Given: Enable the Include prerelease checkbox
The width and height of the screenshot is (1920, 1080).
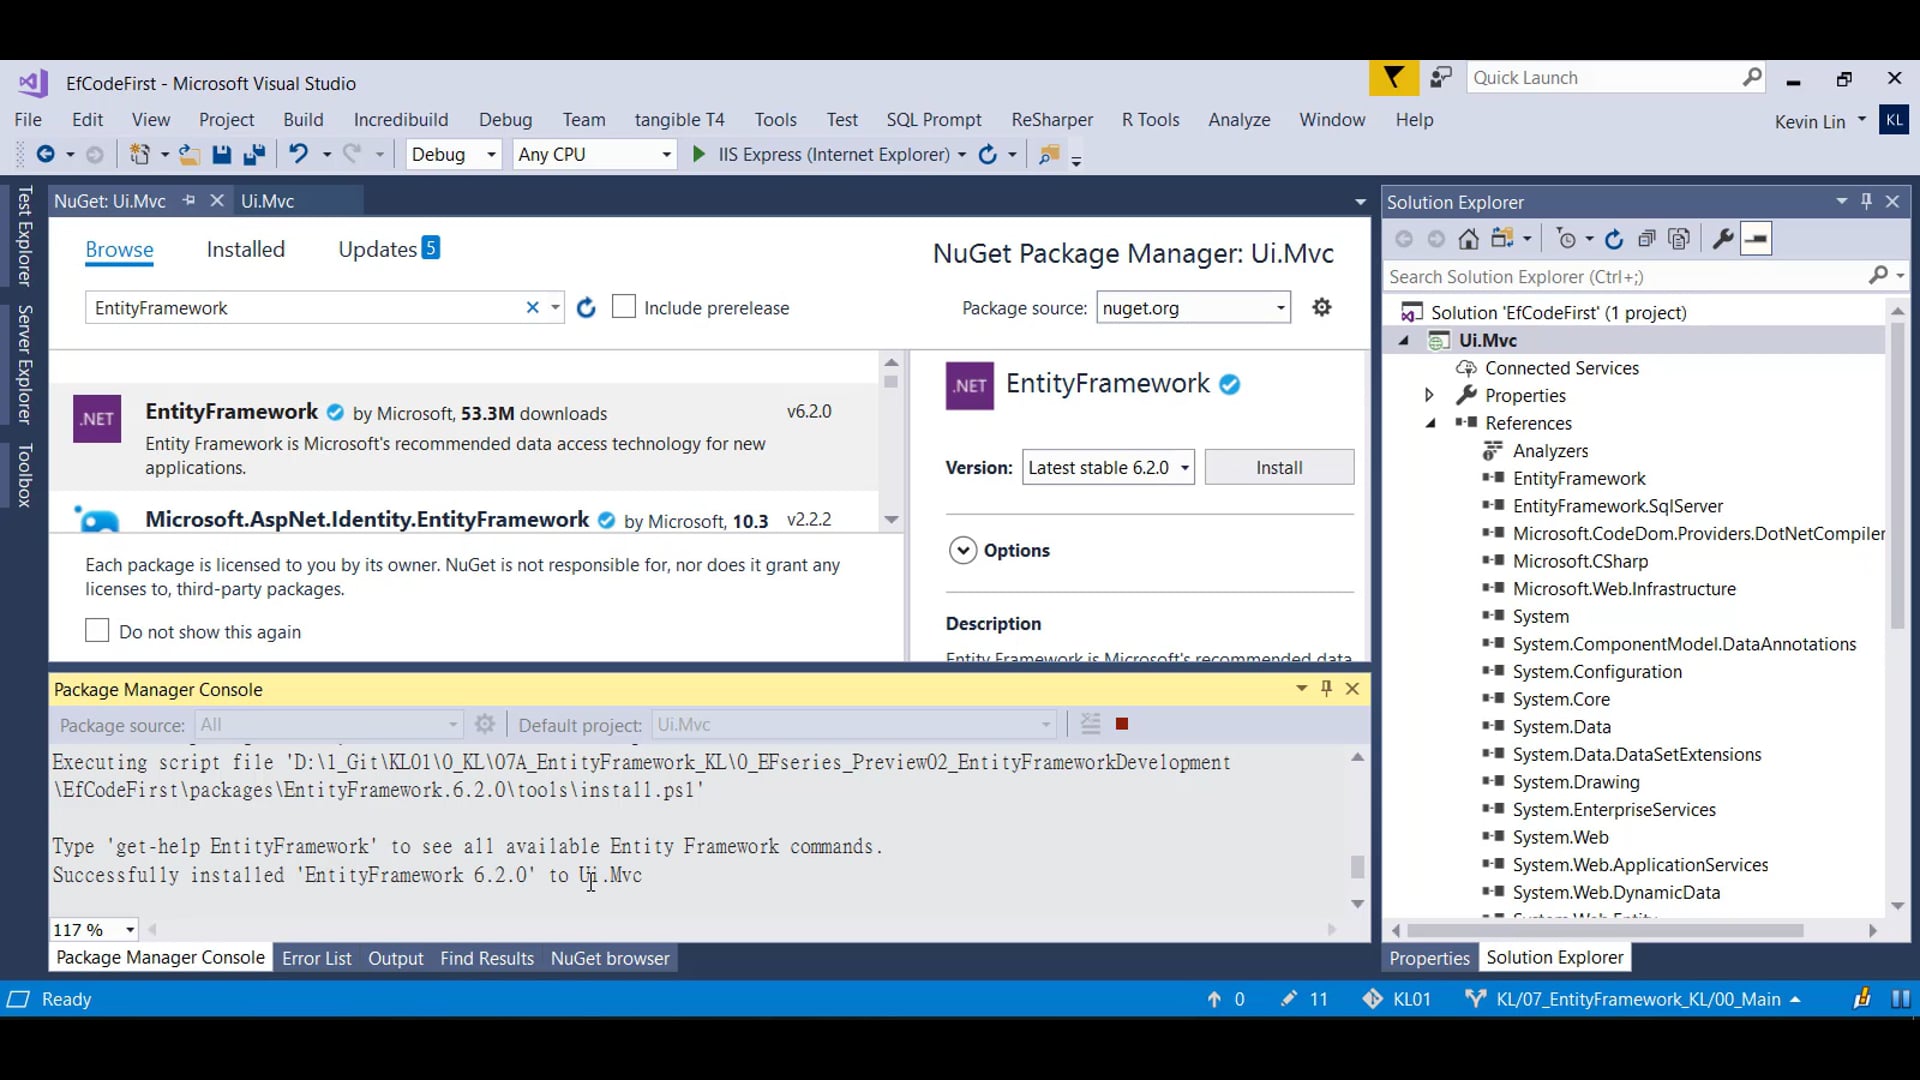Looking at the screenshot, I should [x=624, y=307].
